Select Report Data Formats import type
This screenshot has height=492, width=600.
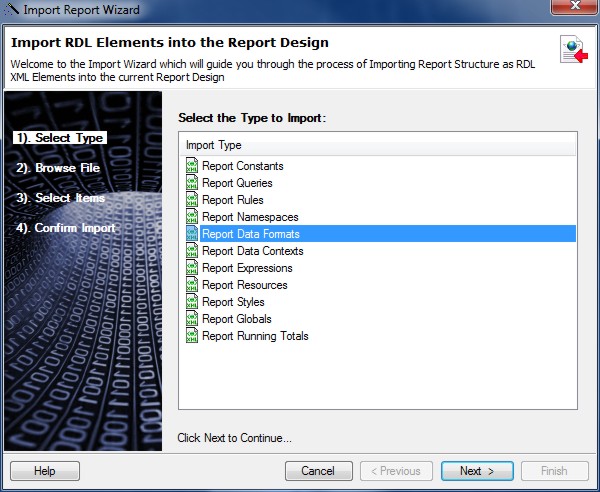coord(250,234)
